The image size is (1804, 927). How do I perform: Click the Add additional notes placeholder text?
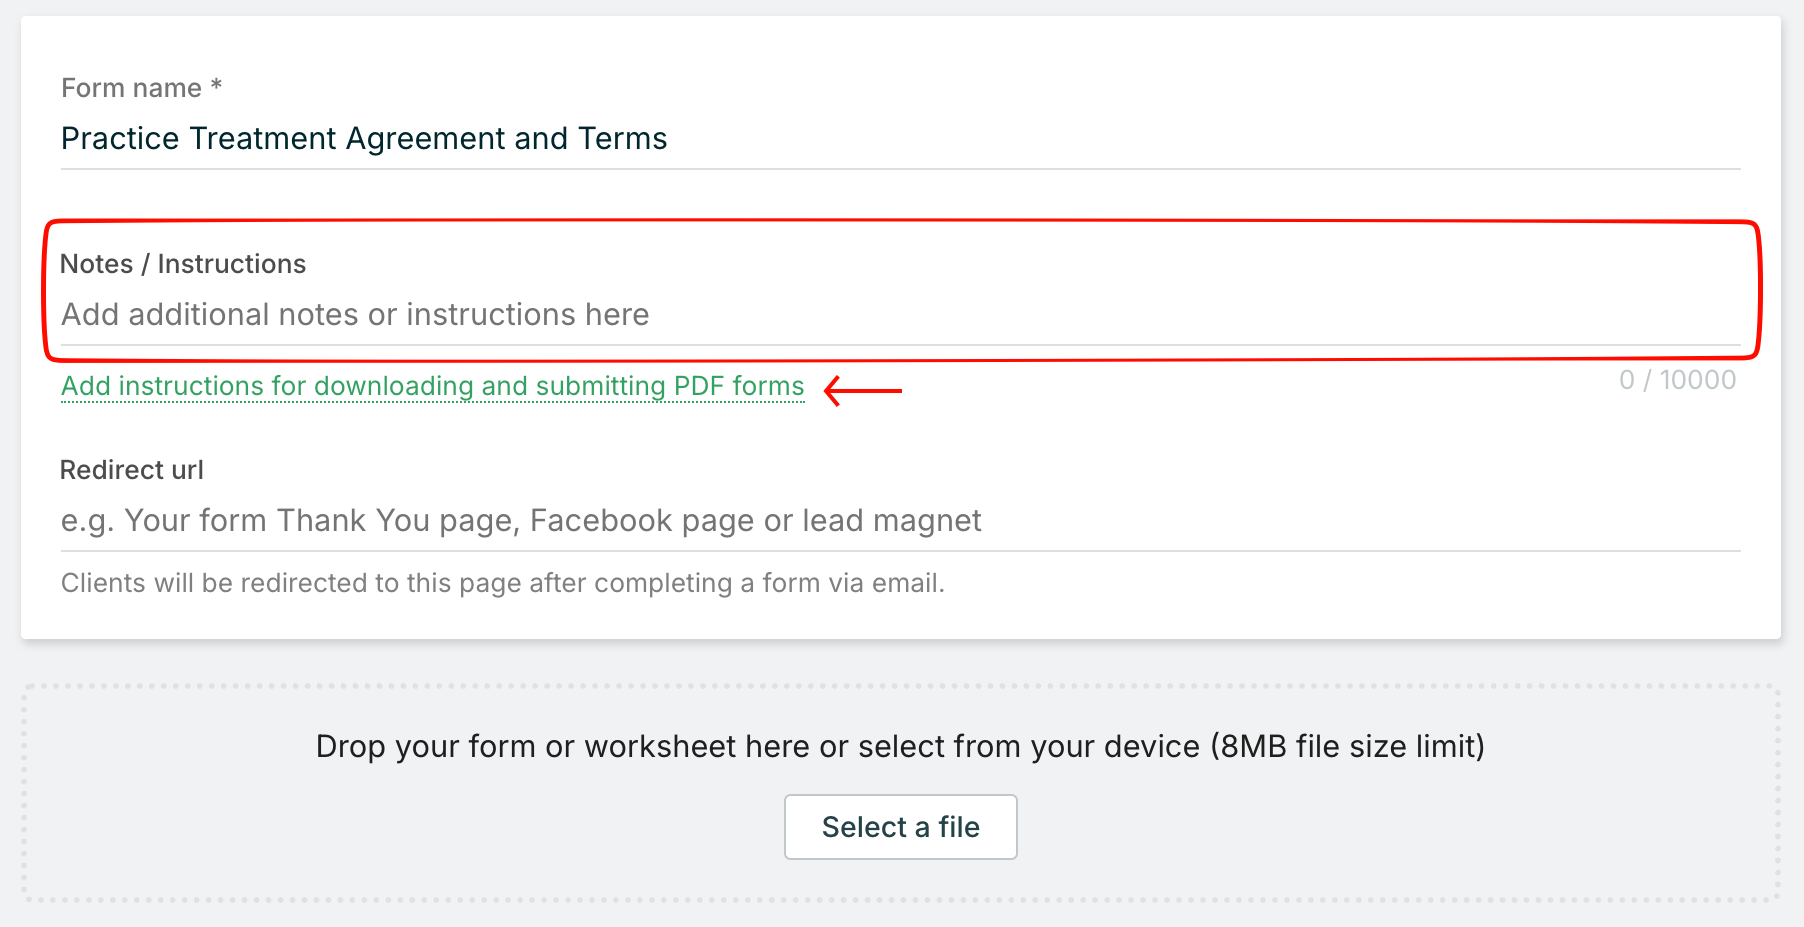pyautogui.click(x=355, y=315)
